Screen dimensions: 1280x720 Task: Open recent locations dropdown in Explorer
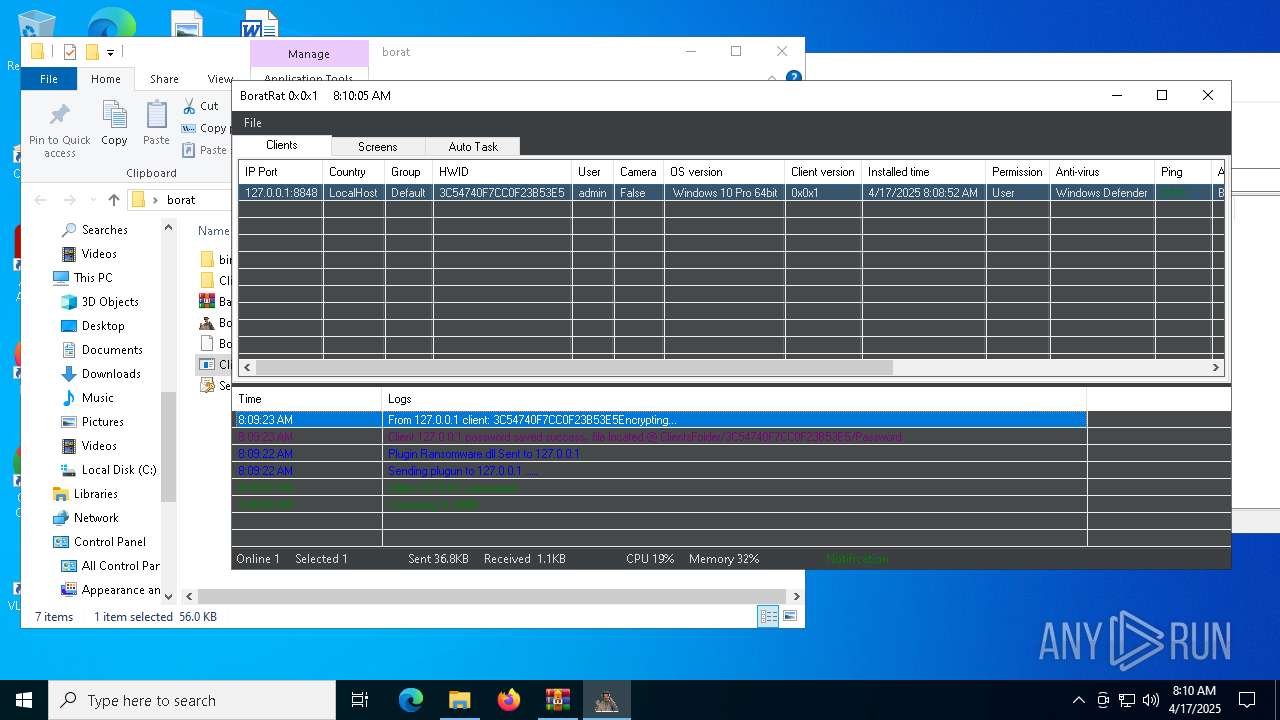[x=93, y=200]
